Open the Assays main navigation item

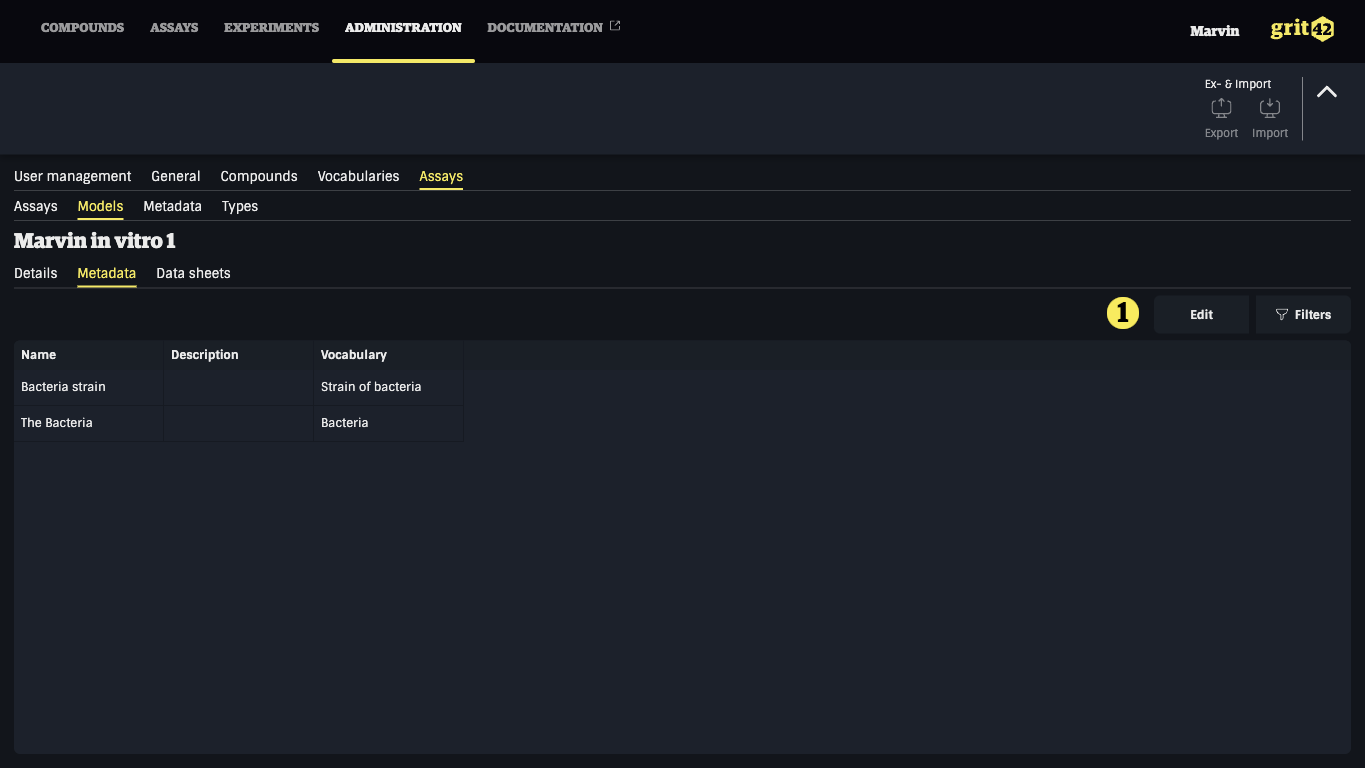(x=174, y=28)
